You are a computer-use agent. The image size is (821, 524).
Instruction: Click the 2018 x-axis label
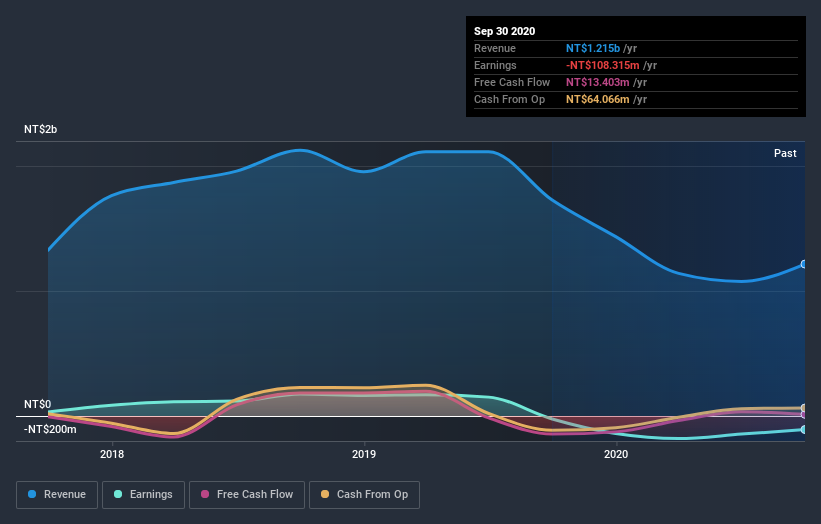click(x=112, y=454)
